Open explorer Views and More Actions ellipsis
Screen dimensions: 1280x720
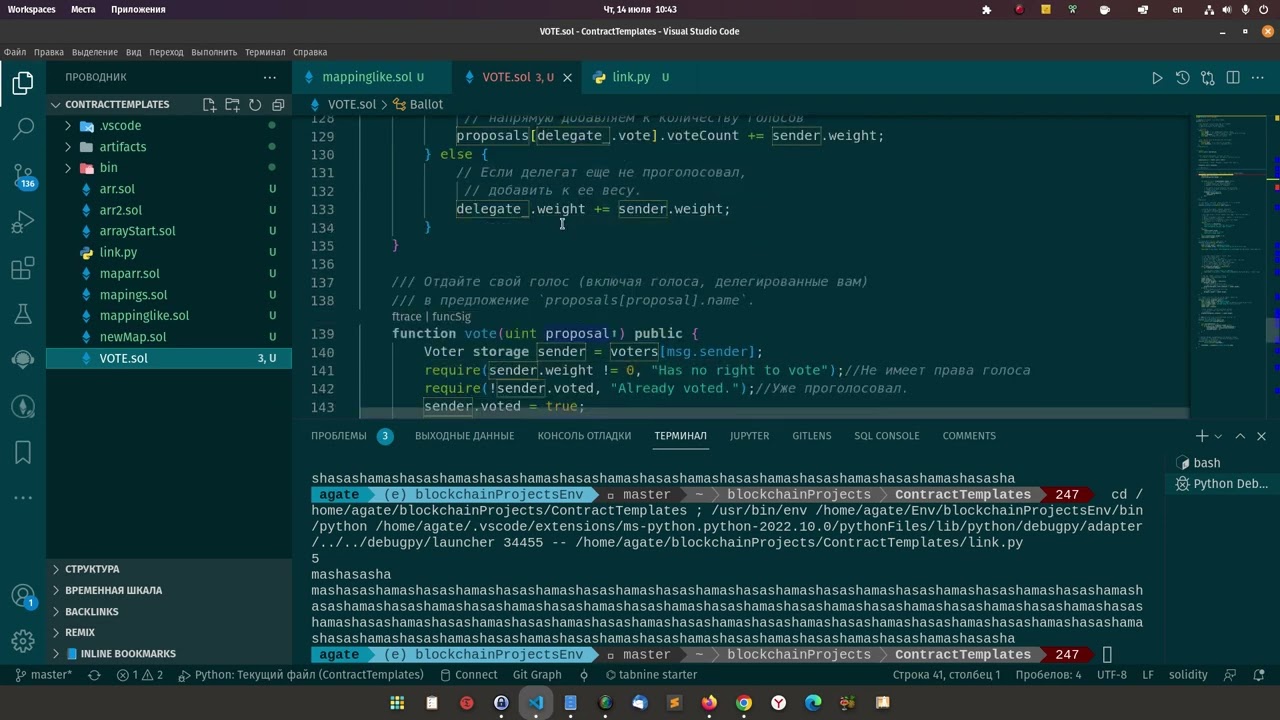point(269,77)
